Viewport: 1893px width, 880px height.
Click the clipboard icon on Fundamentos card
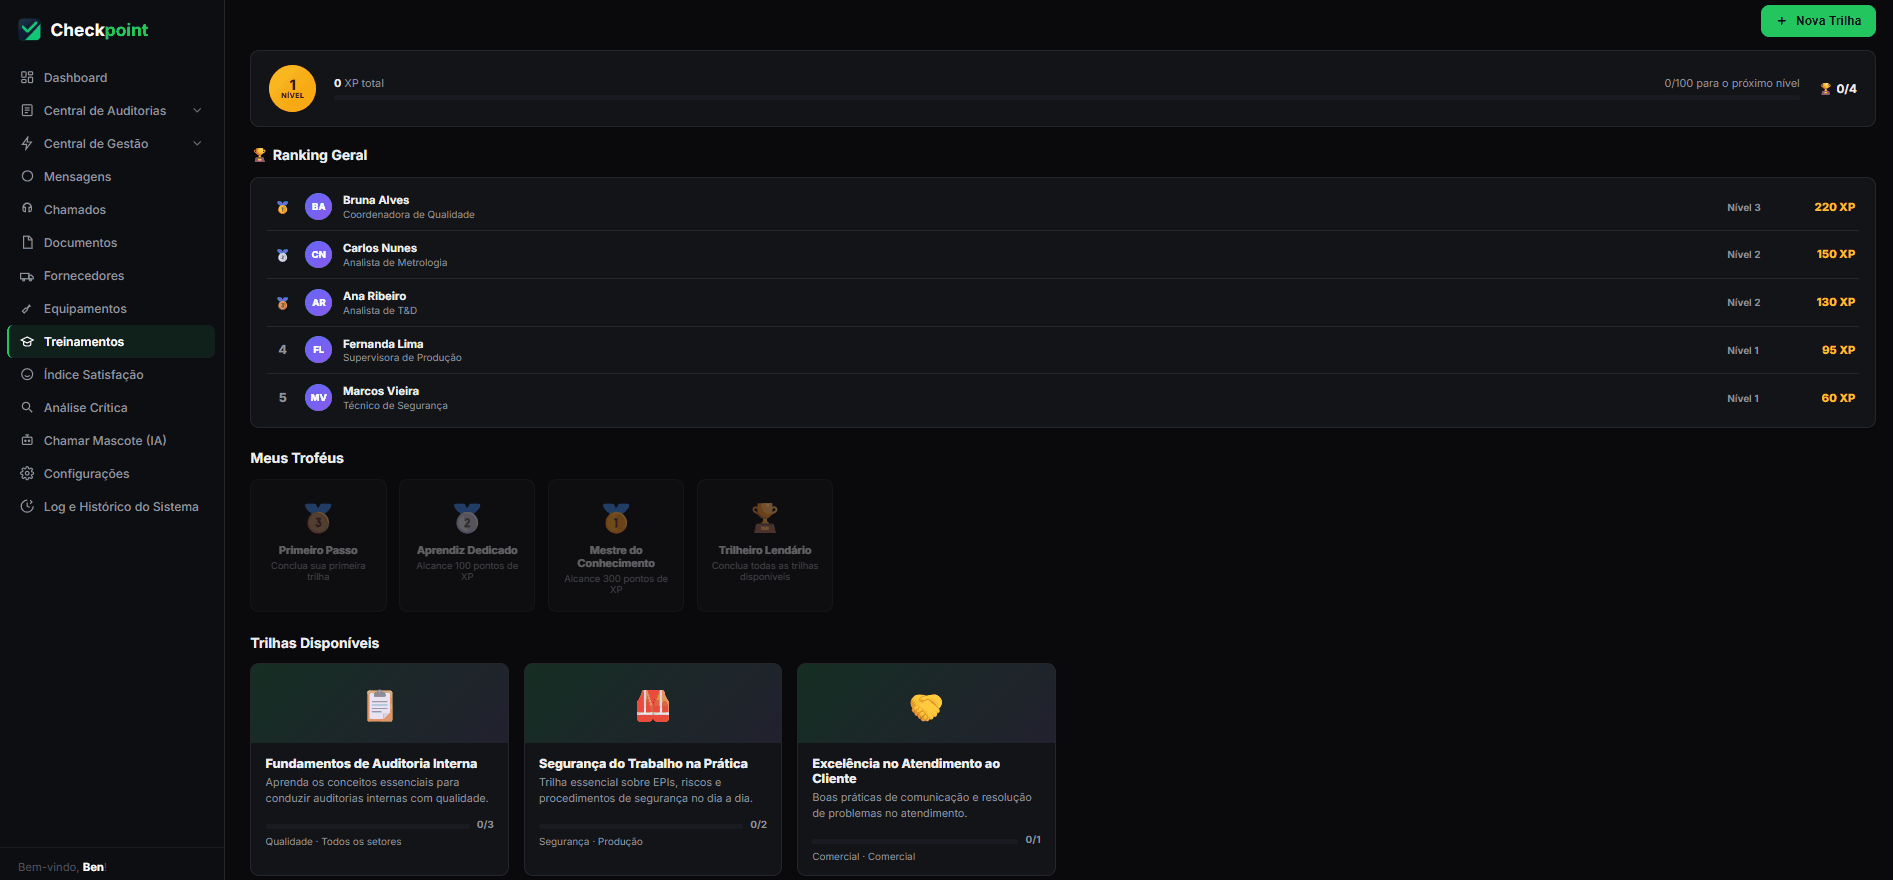[380, 706]
